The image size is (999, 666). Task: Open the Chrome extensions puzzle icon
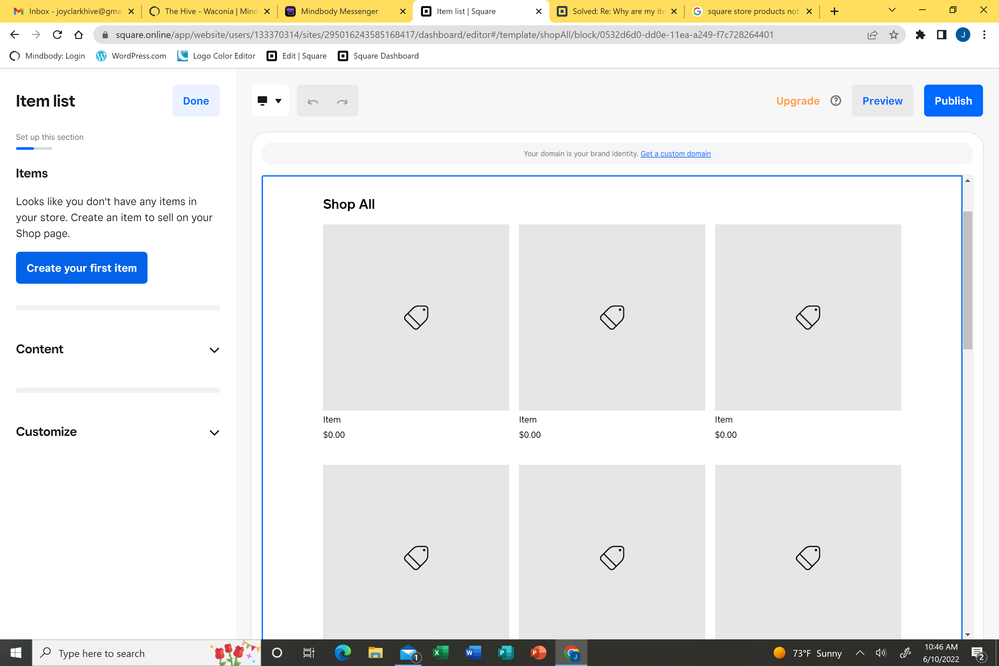click(920, 34)
